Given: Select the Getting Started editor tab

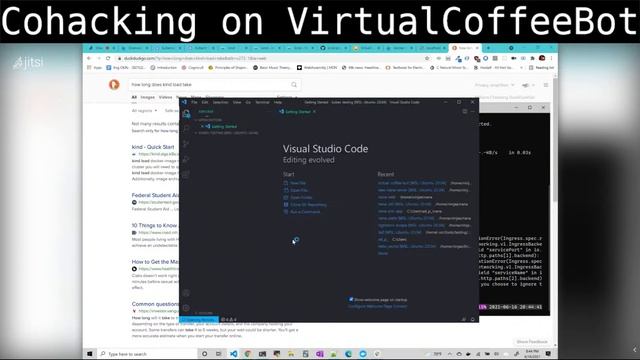Looking at the screenshot, I should [x=298, y=111].
